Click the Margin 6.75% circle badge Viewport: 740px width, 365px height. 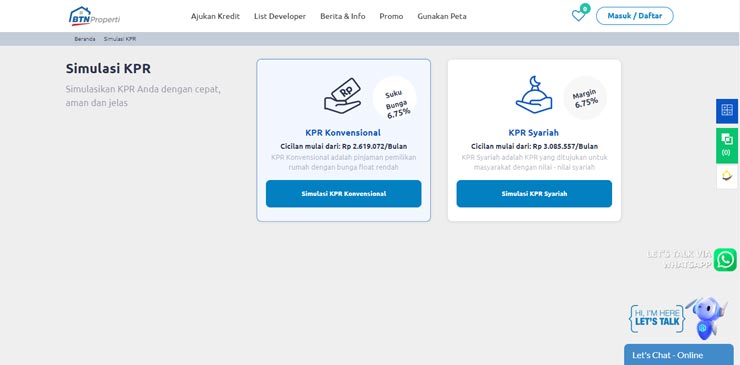pos(585,98)
